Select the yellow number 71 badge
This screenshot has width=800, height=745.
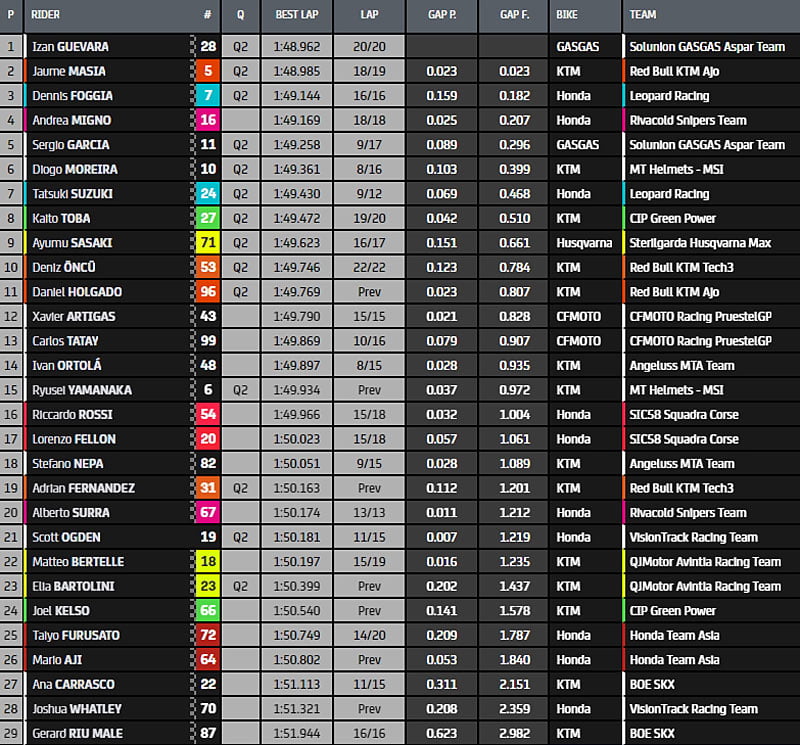[208, 243]
